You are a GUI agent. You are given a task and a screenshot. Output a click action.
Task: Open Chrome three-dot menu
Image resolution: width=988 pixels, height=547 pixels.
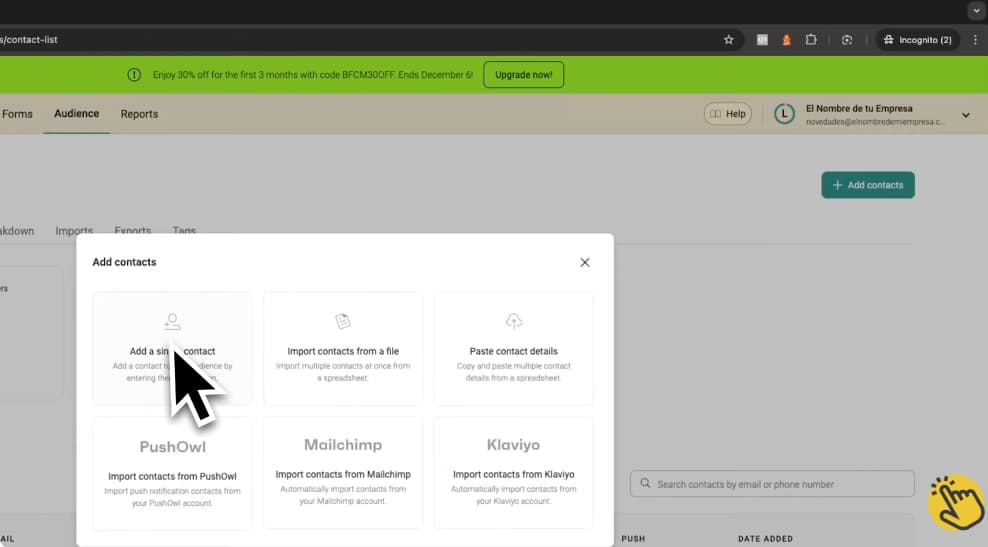click(x=975, y=40)
